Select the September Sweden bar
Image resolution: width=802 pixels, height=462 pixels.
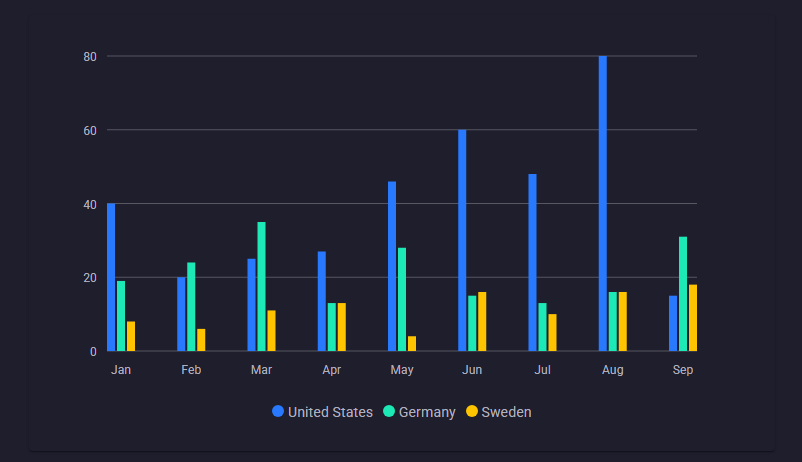click(693, 318)
